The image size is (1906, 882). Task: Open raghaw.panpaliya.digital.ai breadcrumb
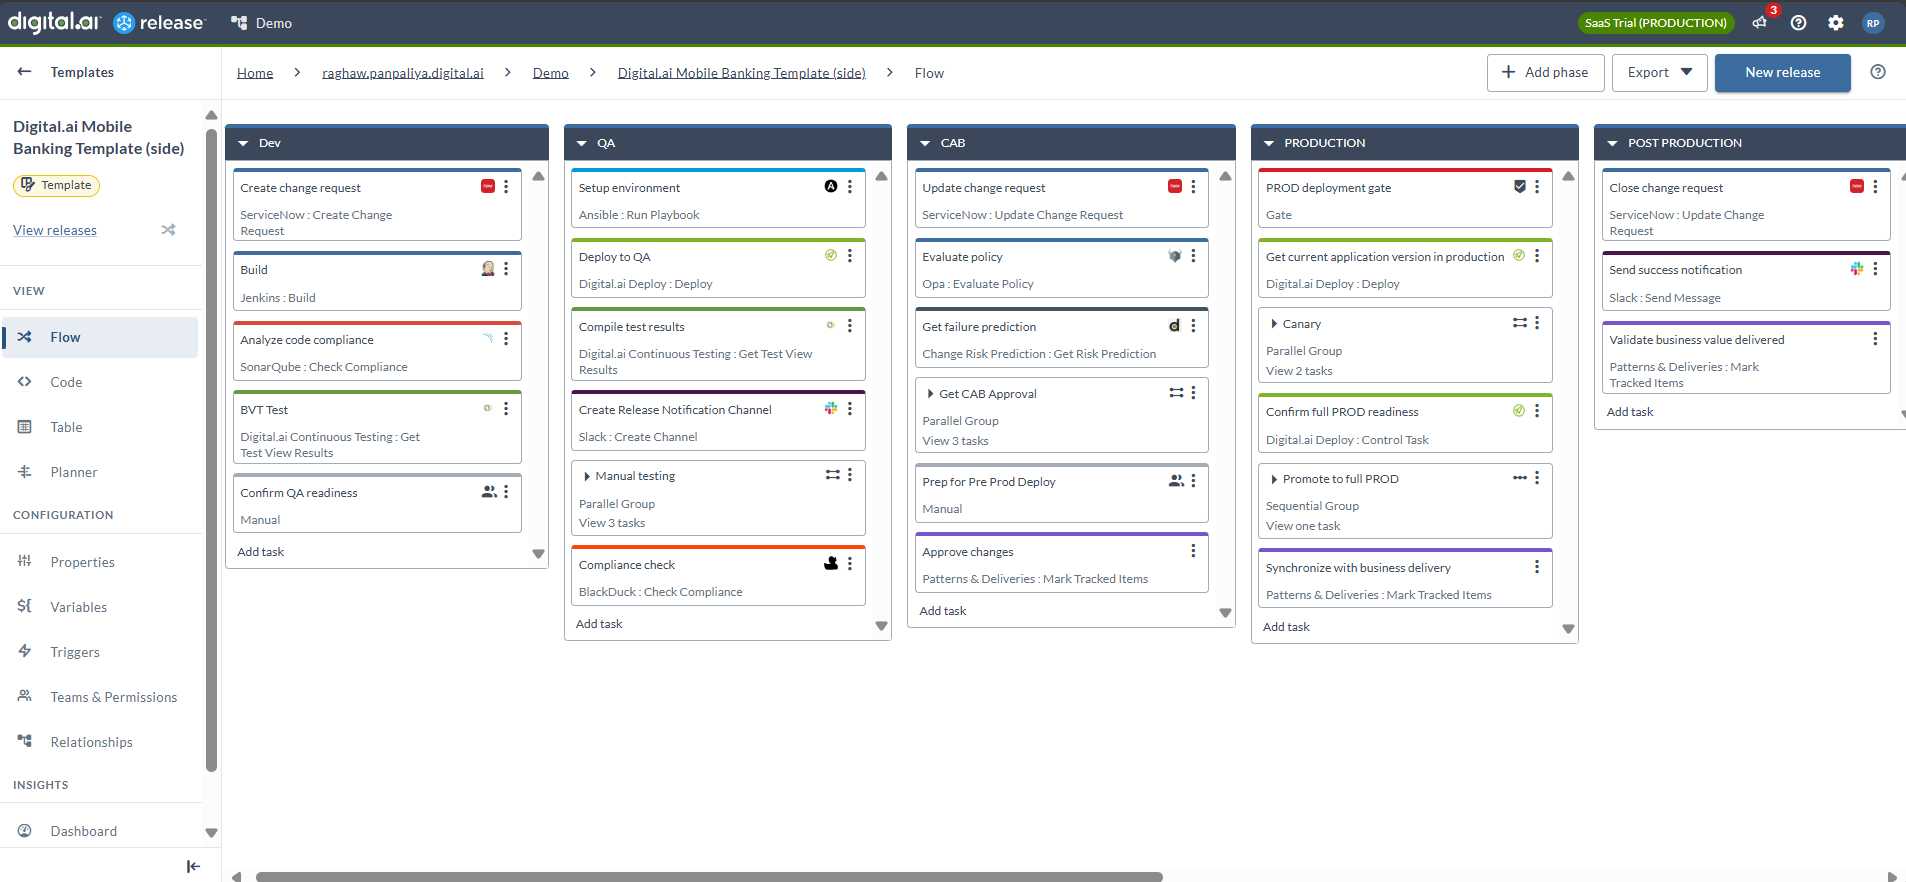[x=403, y=73]
